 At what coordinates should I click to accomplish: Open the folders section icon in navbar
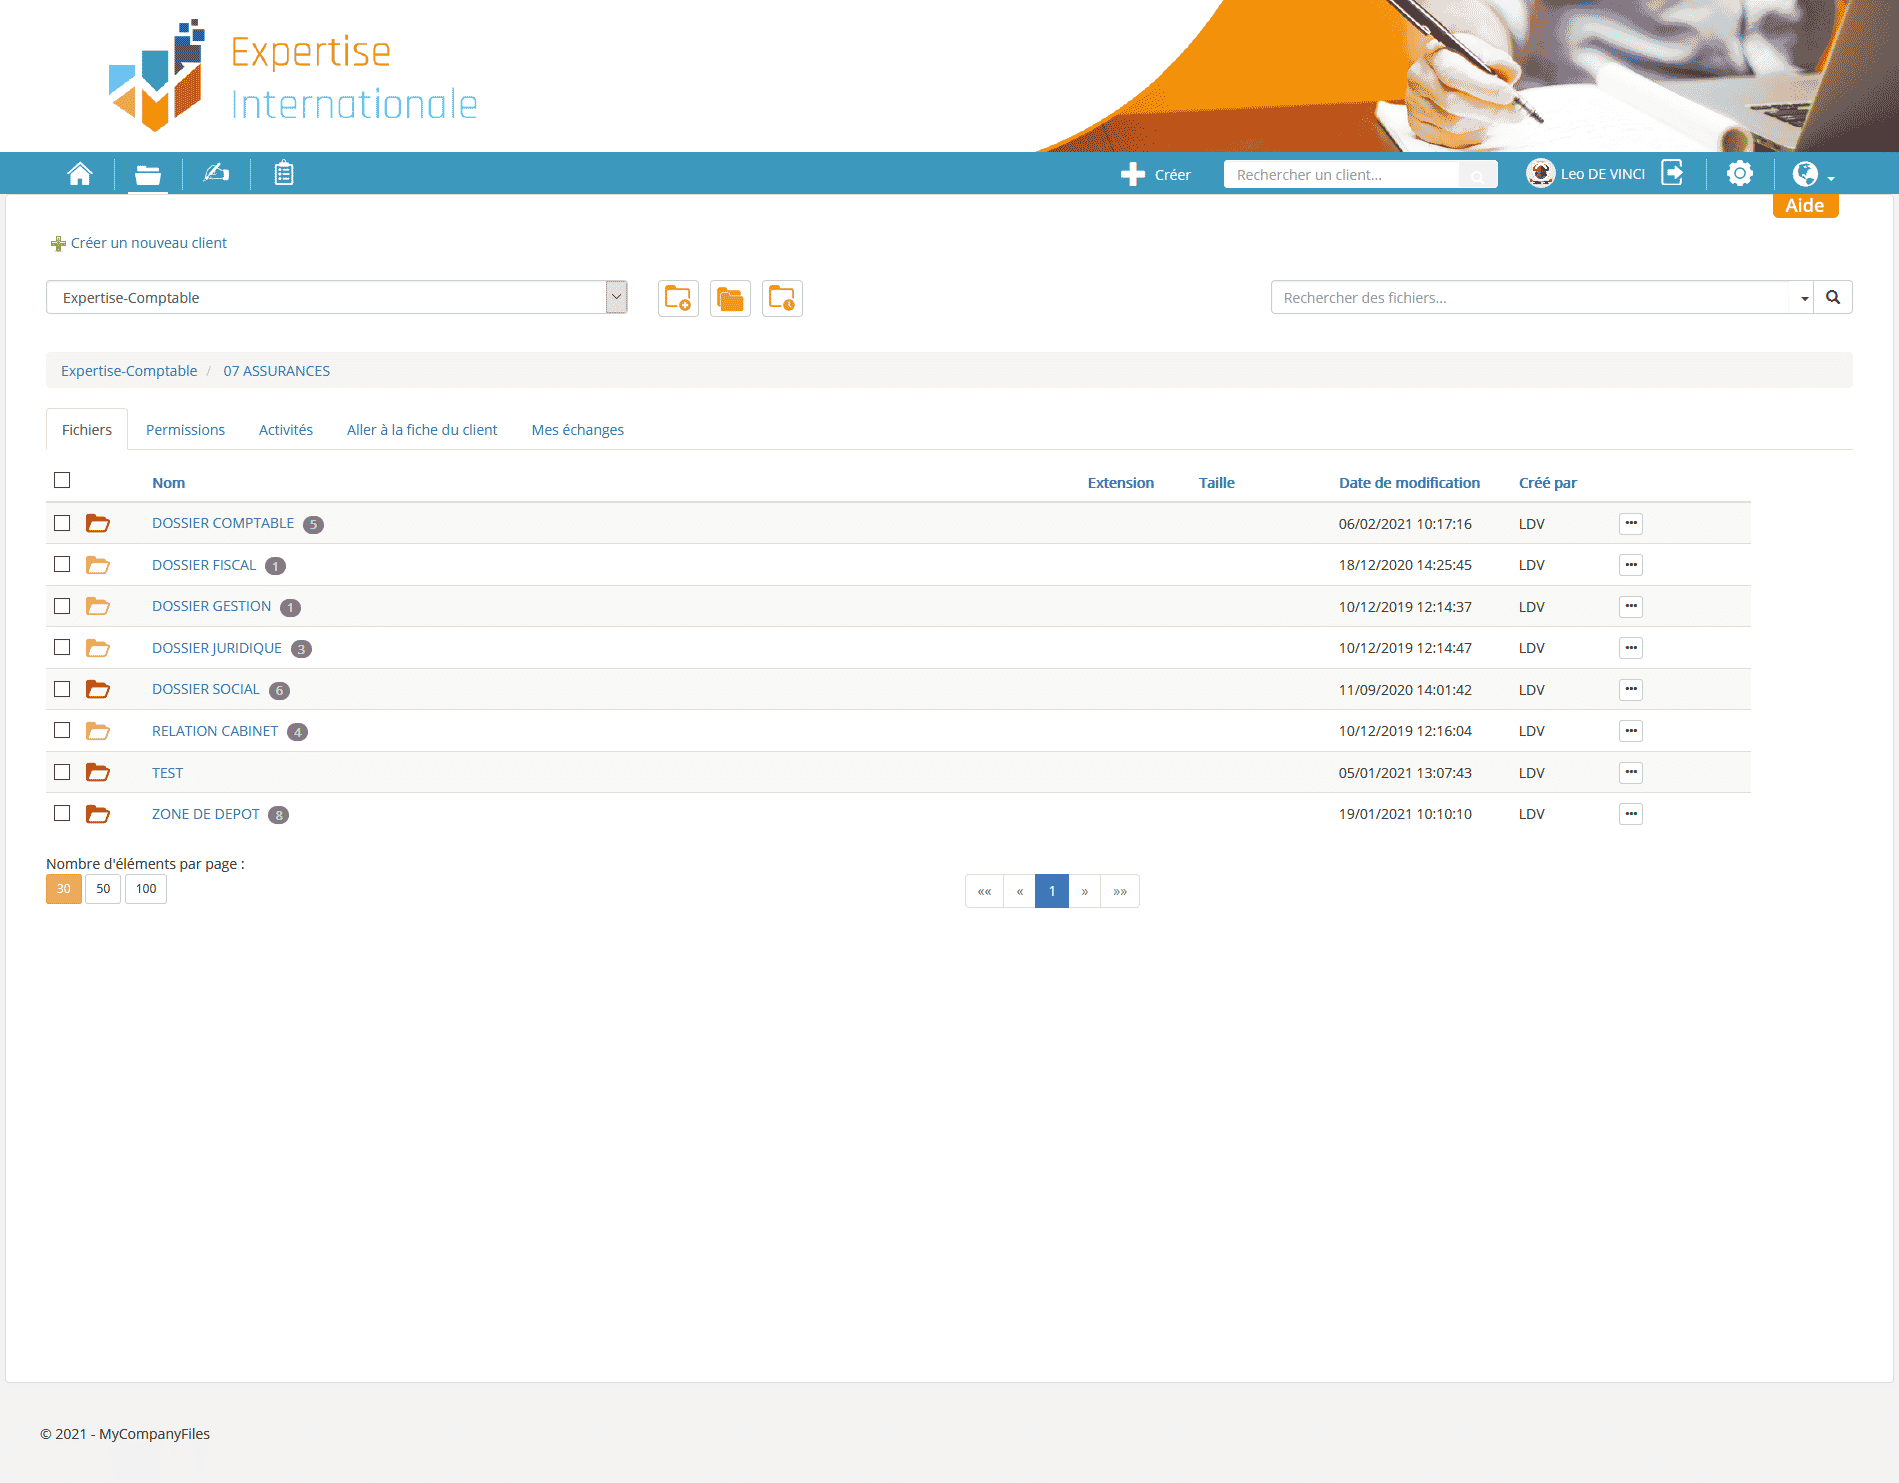tap(148, 175)
